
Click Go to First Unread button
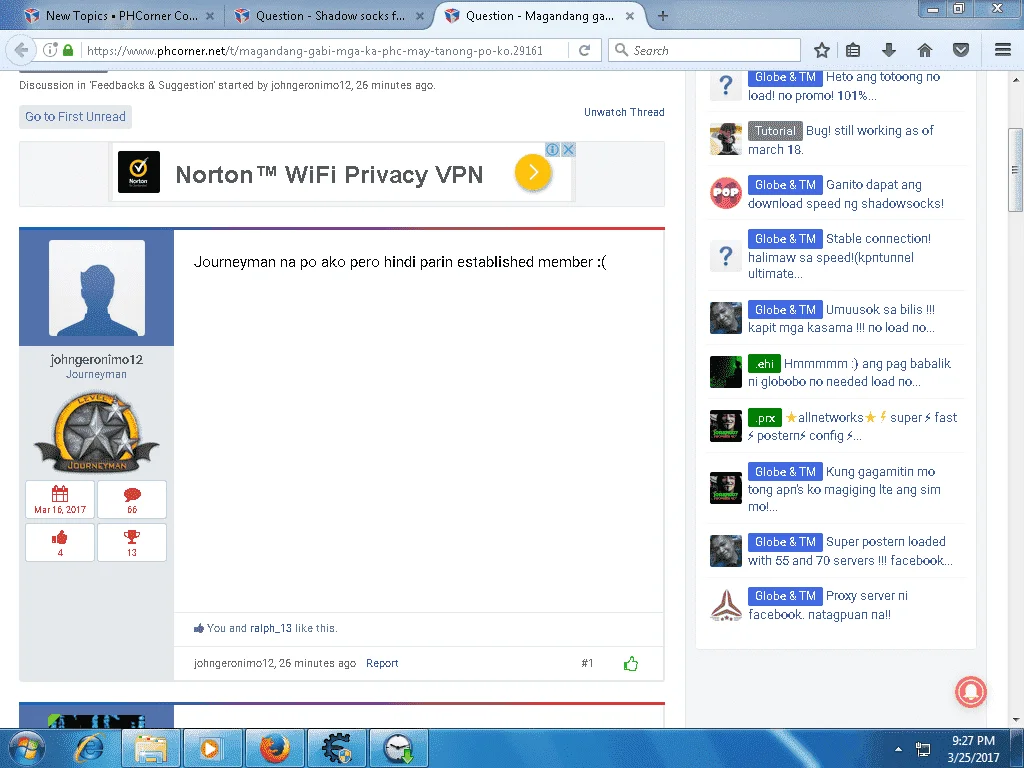click(75, 116)
